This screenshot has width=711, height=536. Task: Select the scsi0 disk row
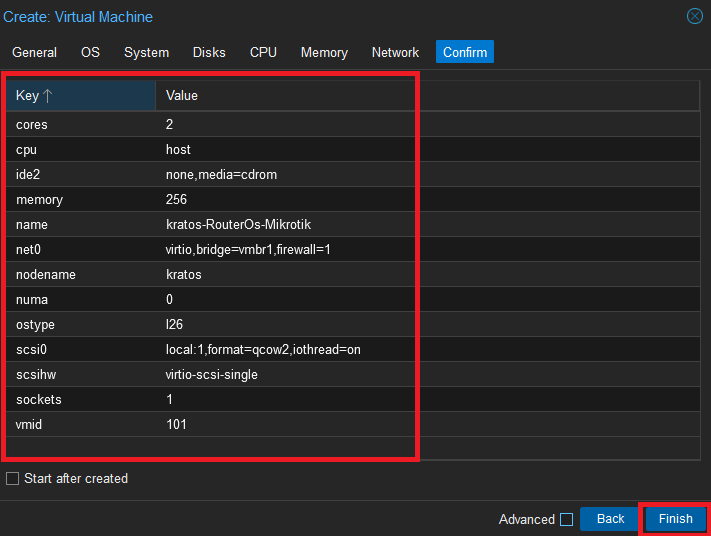click(x=353, y=350)
